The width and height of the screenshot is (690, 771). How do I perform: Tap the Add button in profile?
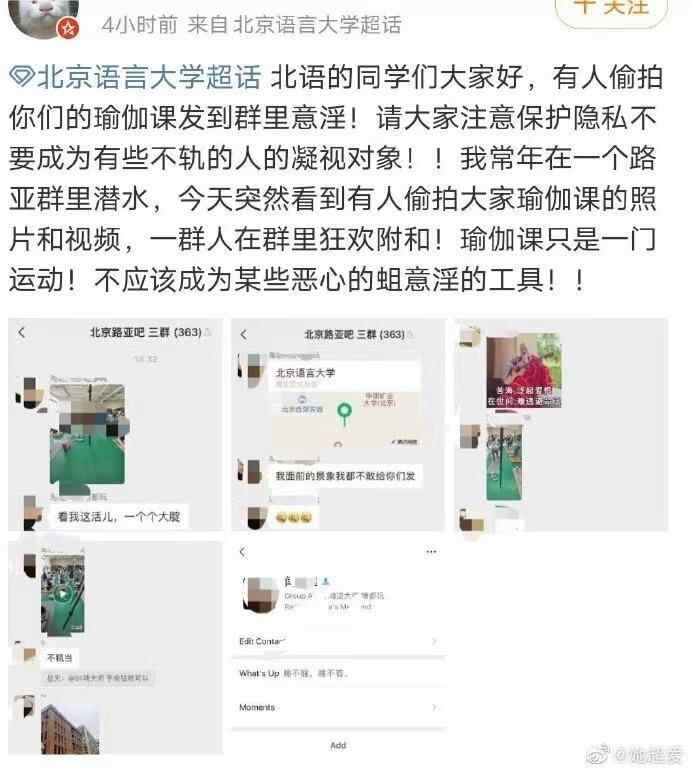tap(338, 745)
